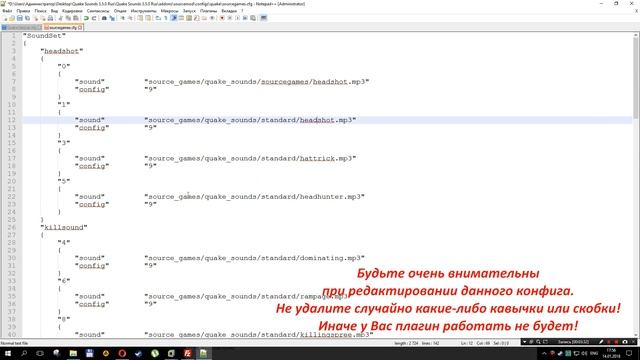Viewport: 640px width, 360px height.
Task: Click "SoundSet" text on line 1
Action: point(44,36)
